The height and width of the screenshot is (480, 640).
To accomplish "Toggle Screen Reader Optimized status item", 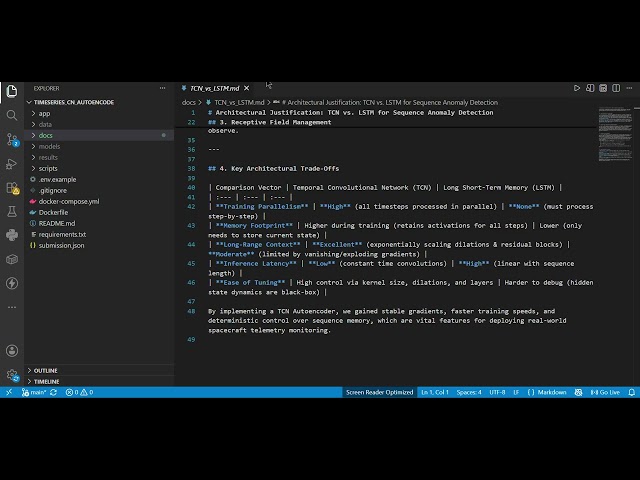I will (x=380, y=392).
